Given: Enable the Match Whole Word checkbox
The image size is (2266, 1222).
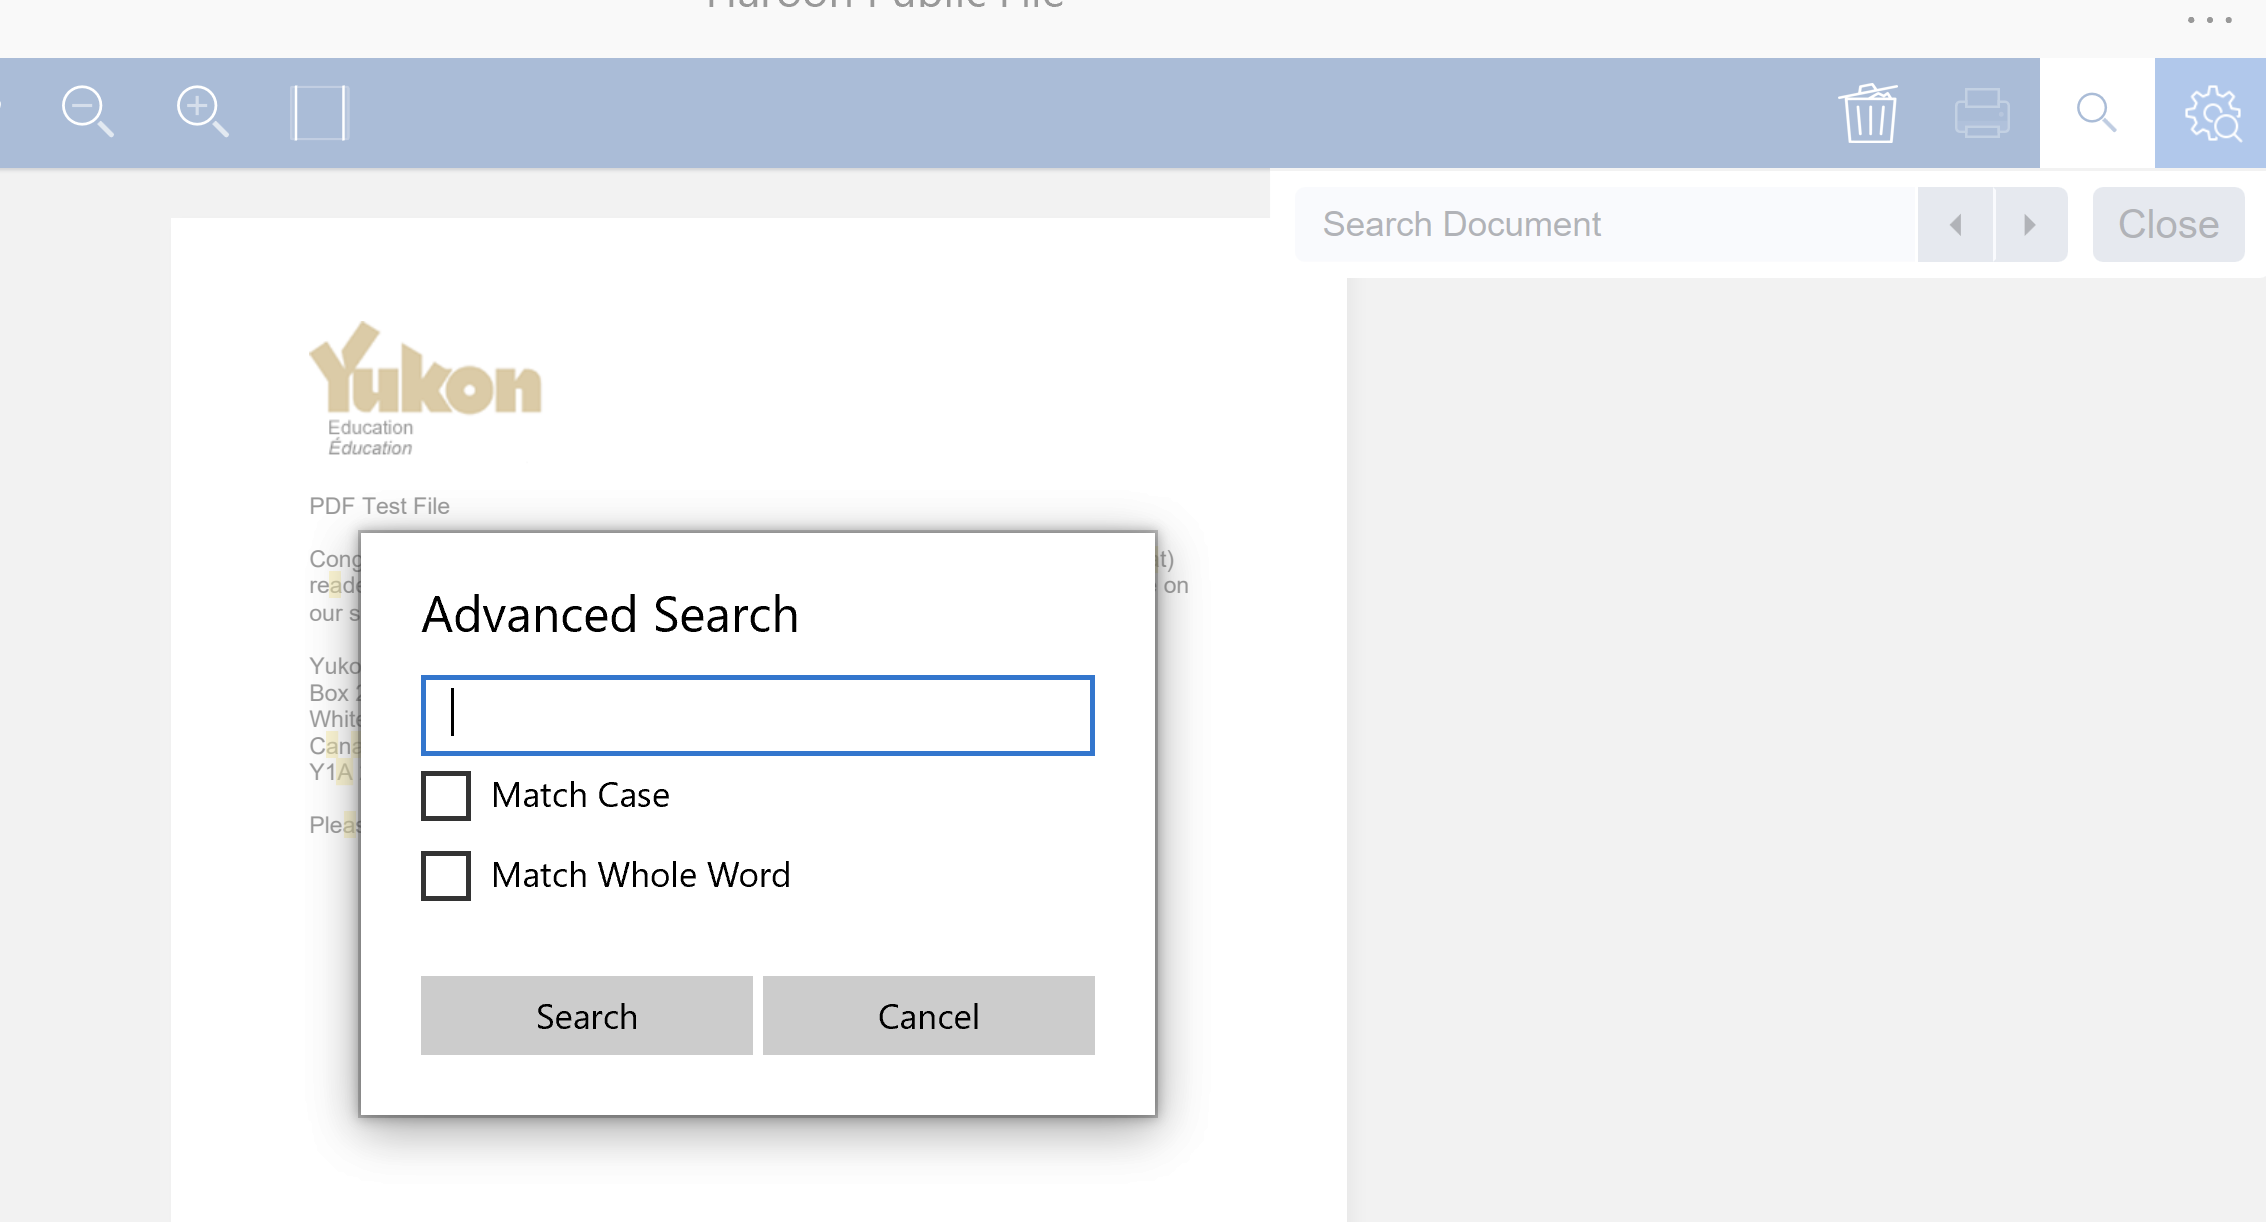Looking at the screenshot, I should (446, 875).
